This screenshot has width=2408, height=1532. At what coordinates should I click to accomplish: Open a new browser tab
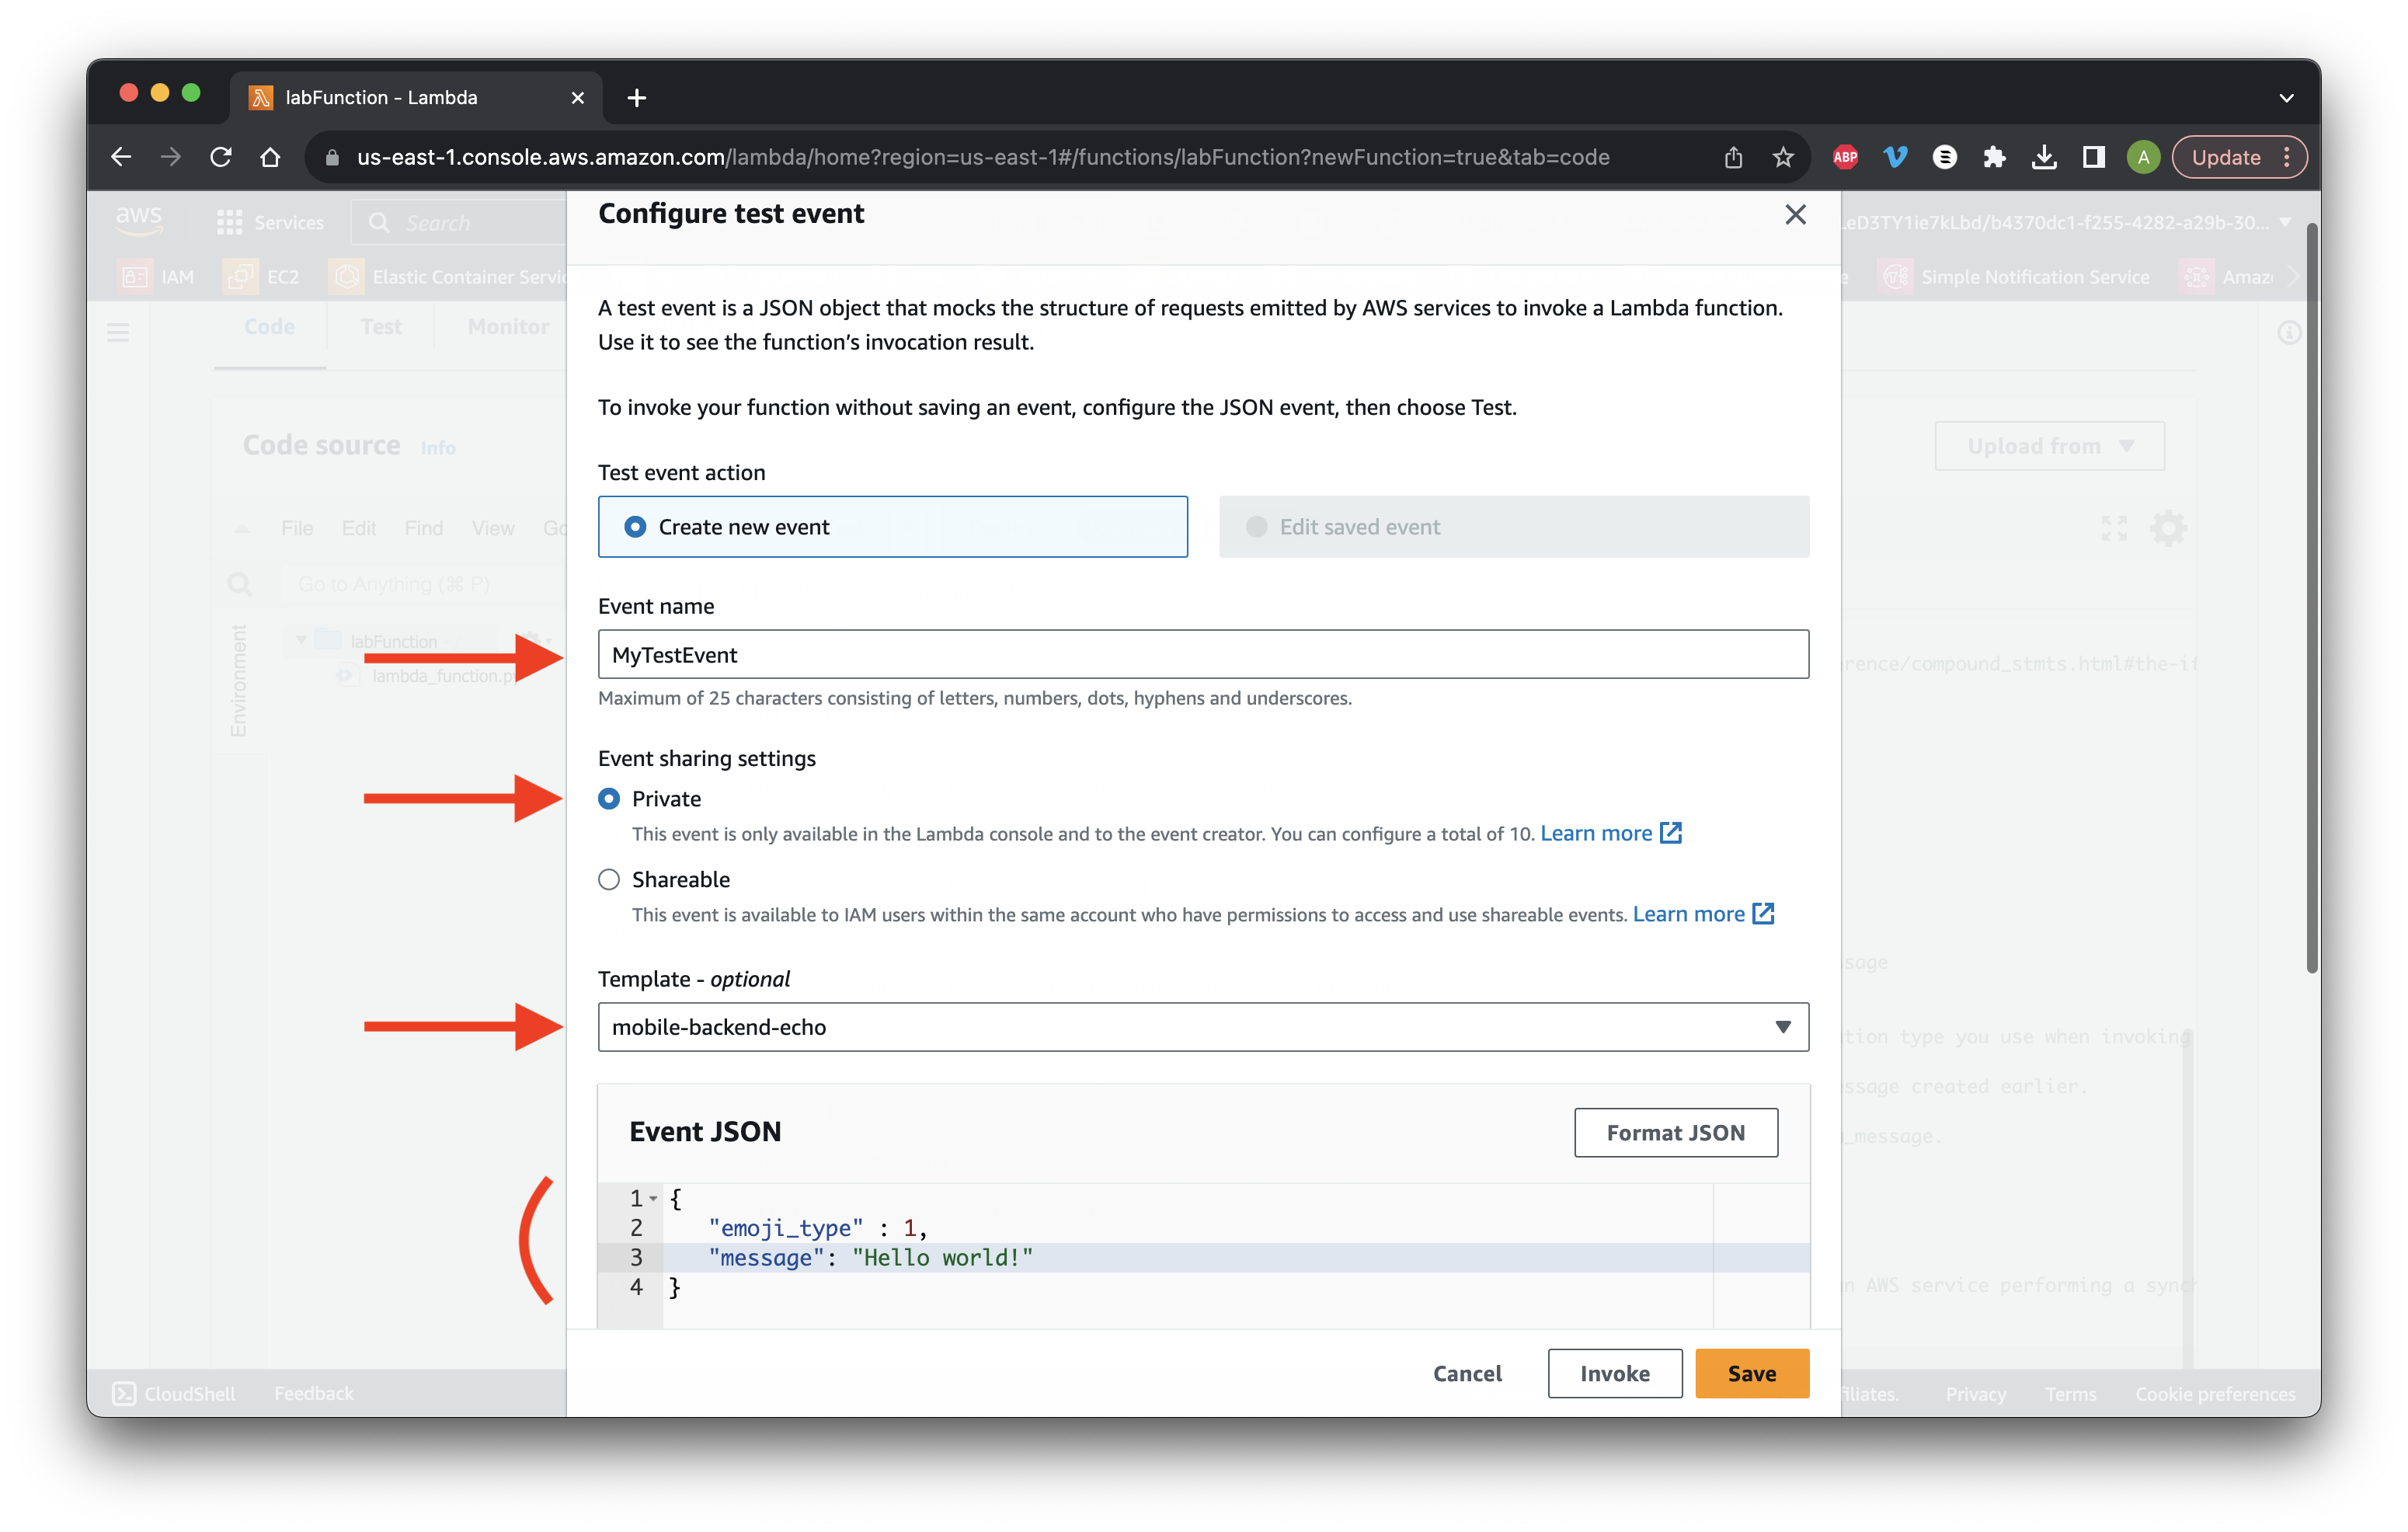pos(637,98)
